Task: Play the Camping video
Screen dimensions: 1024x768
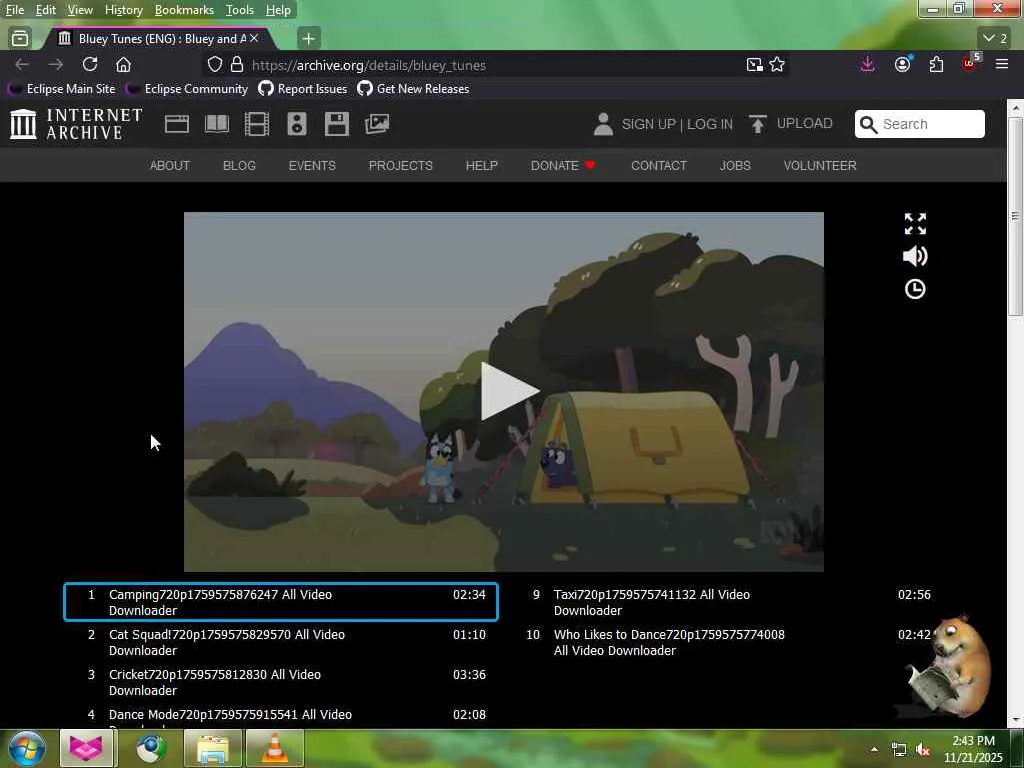Action: [x=509, y=391]
